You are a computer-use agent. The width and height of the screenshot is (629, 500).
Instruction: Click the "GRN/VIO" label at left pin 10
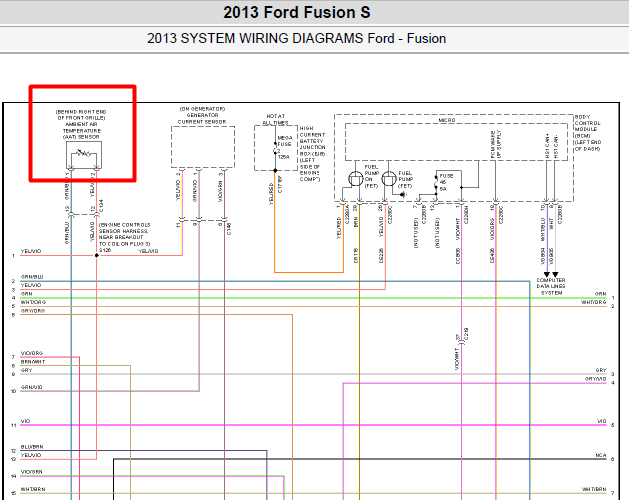click(32, 387)
